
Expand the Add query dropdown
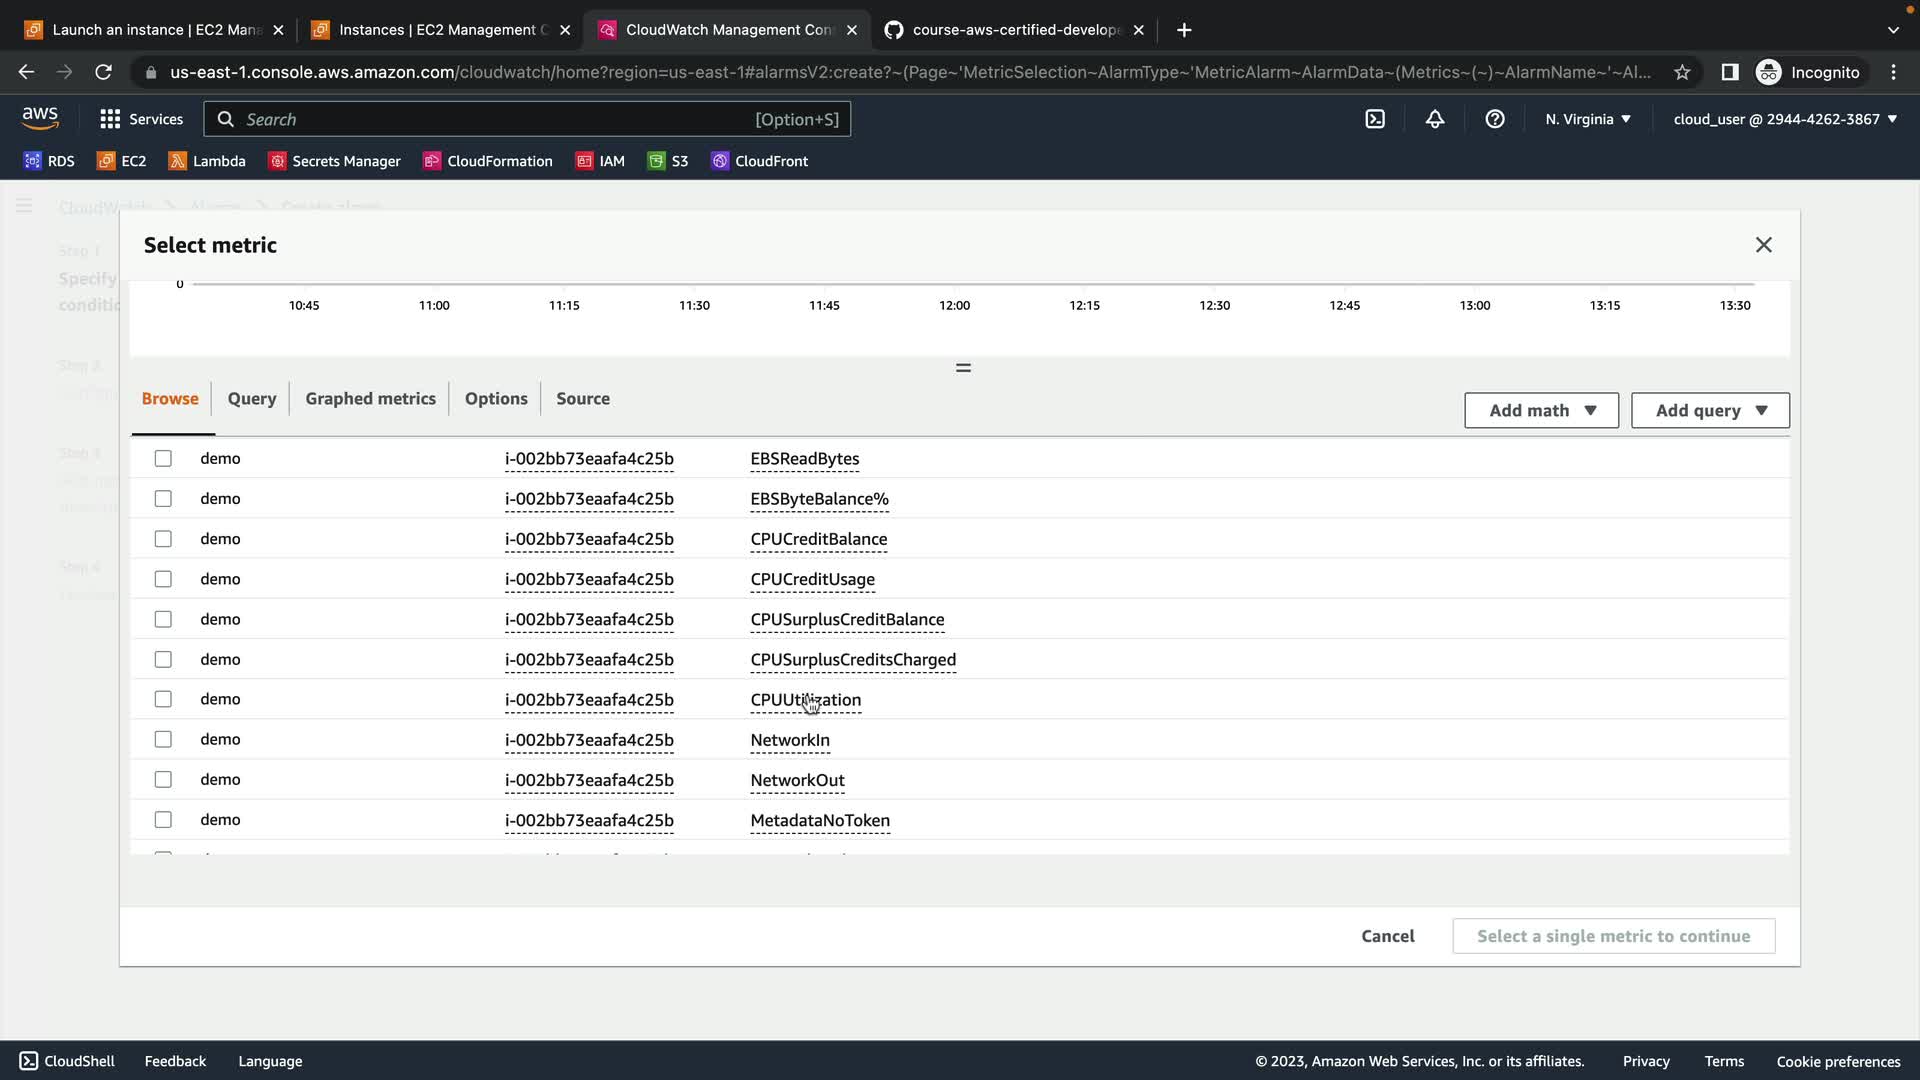[1710, 410]
